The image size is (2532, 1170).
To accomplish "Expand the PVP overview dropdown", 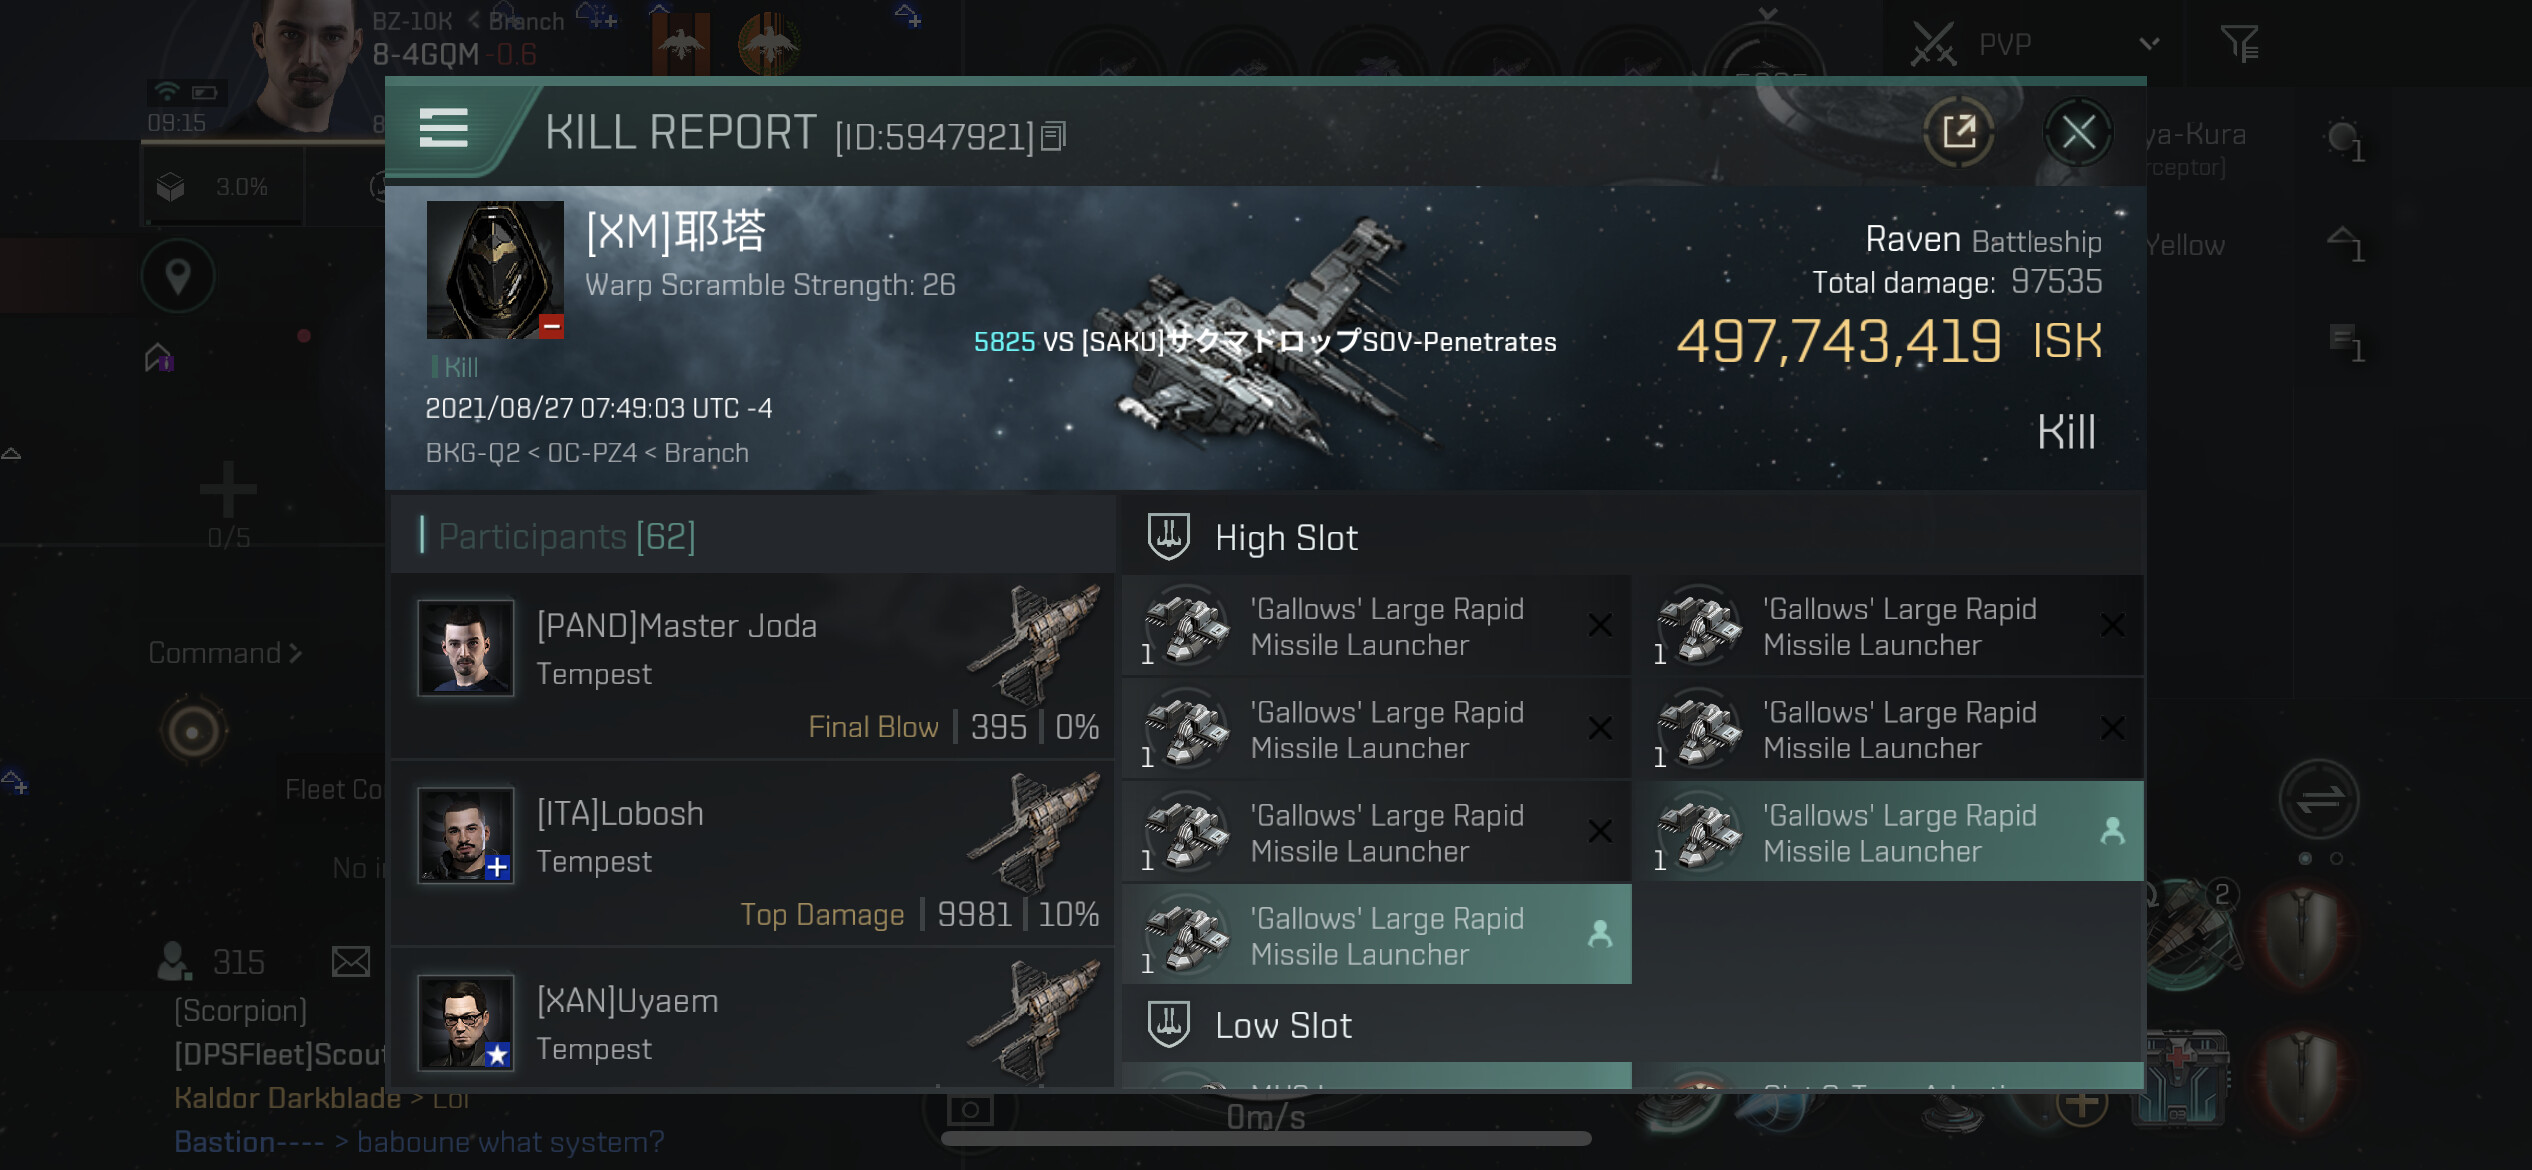I will click(x=2149, y=44).
